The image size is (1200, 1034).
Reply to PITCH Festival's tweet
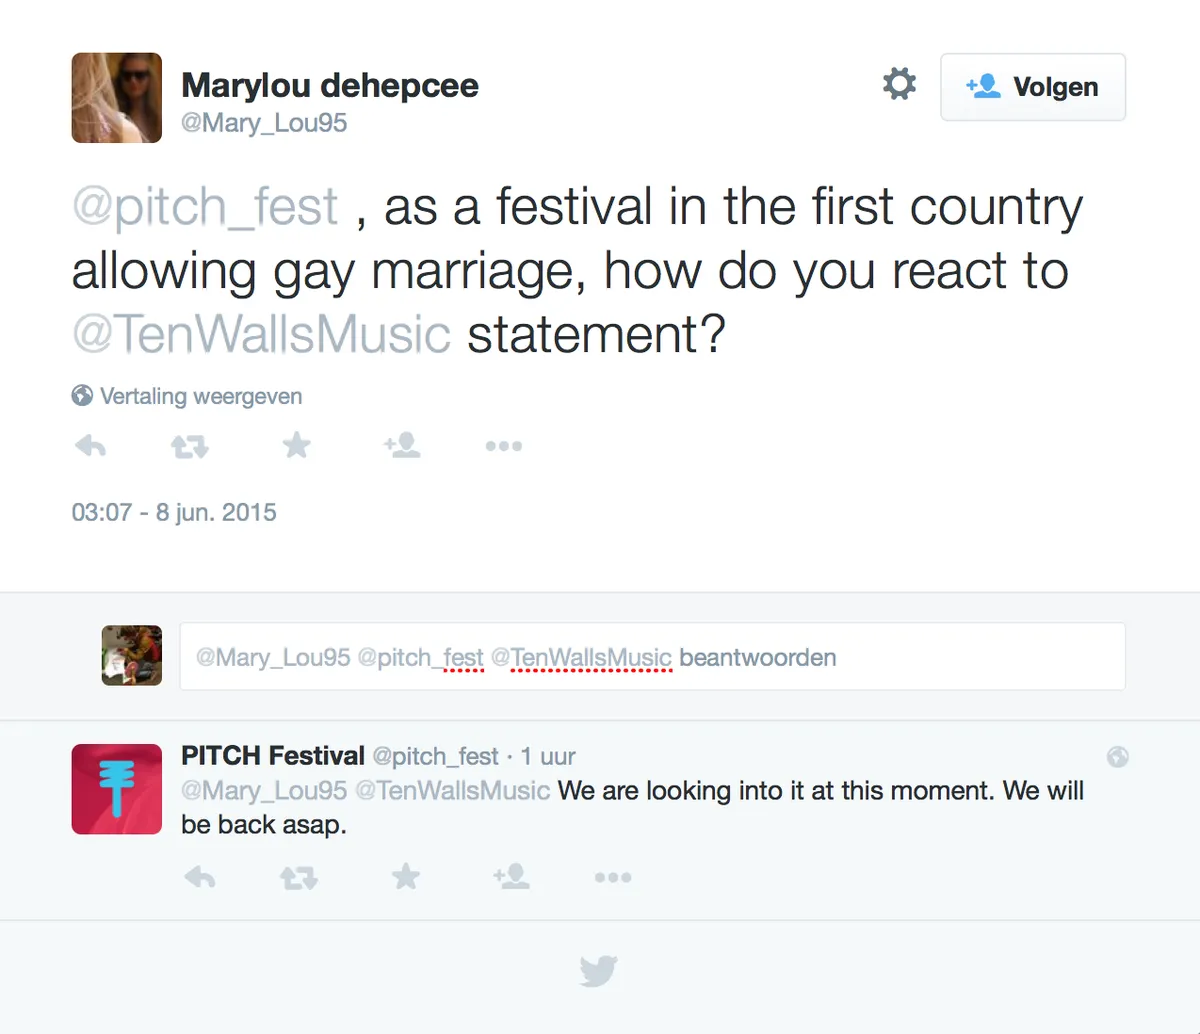tap(200, 877)
